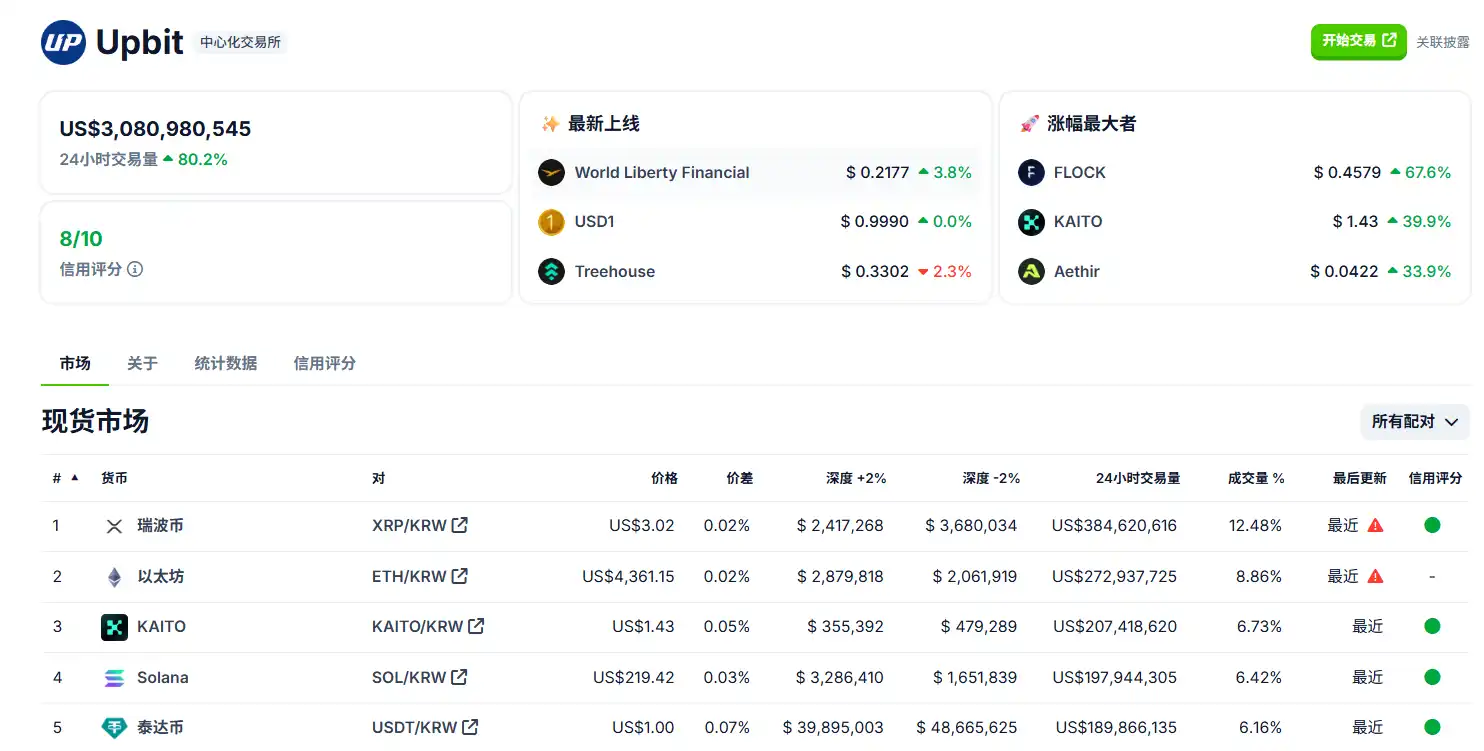Viewport: 1484px width, 751px height.
Task: Click the FLOCK token icon
Action: 1031,173
